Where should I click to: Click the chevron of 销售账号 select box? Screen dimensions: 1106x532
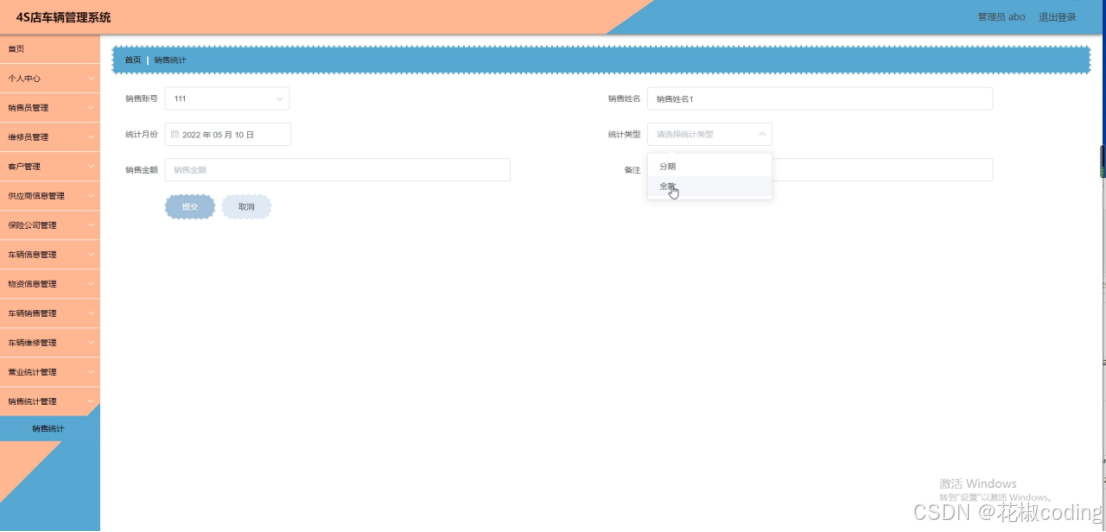point(279,99)
